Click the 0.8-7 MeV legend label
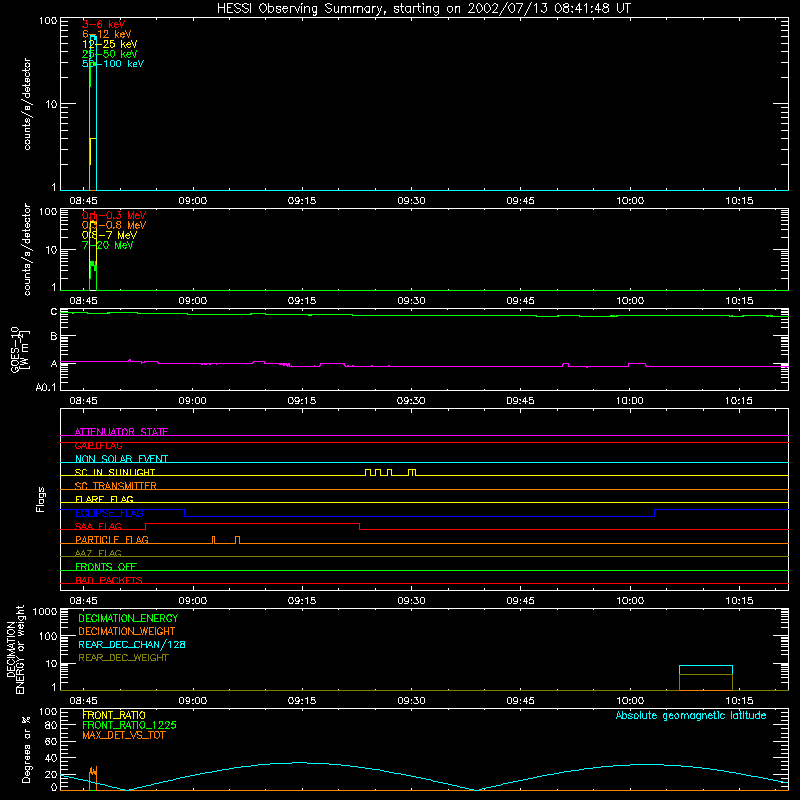 click(109, 235)
